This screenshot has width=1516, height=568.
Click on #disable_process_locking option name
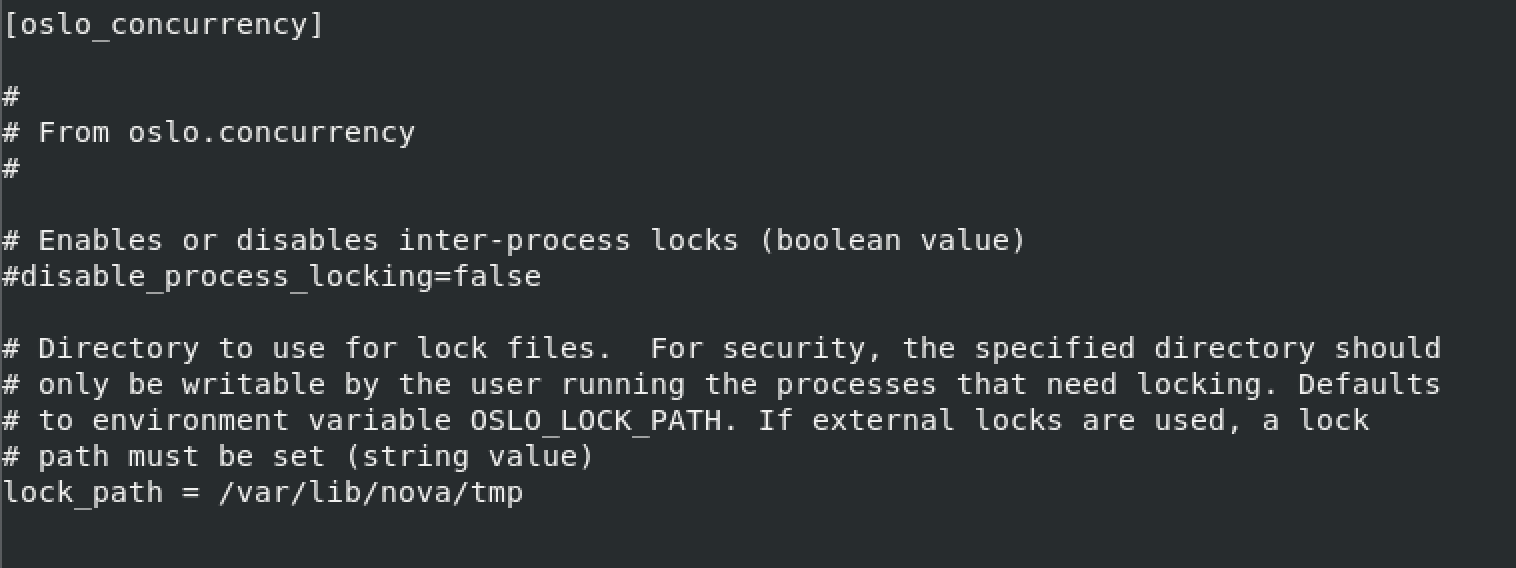point(219,276)
